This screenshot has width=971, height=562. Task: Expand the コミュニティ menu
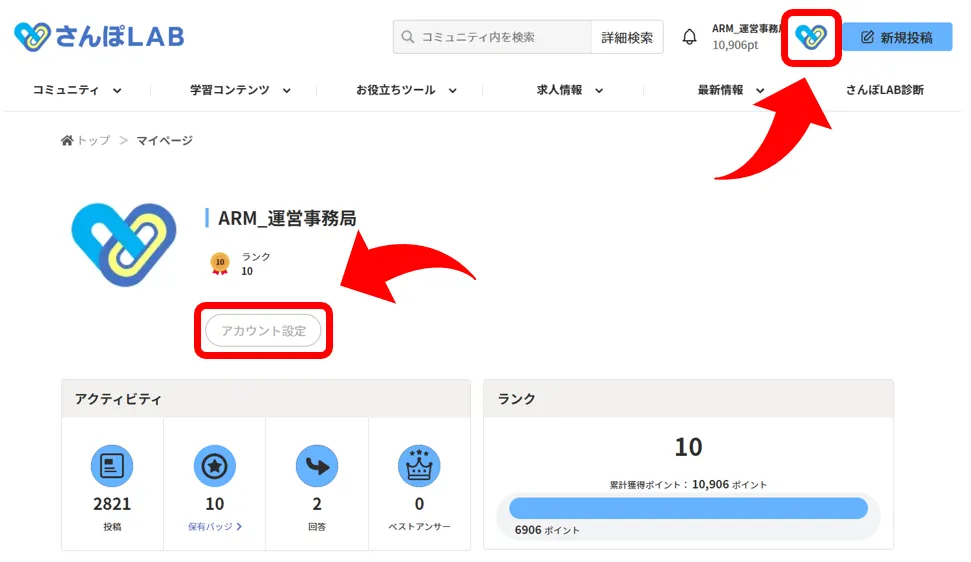77,90
